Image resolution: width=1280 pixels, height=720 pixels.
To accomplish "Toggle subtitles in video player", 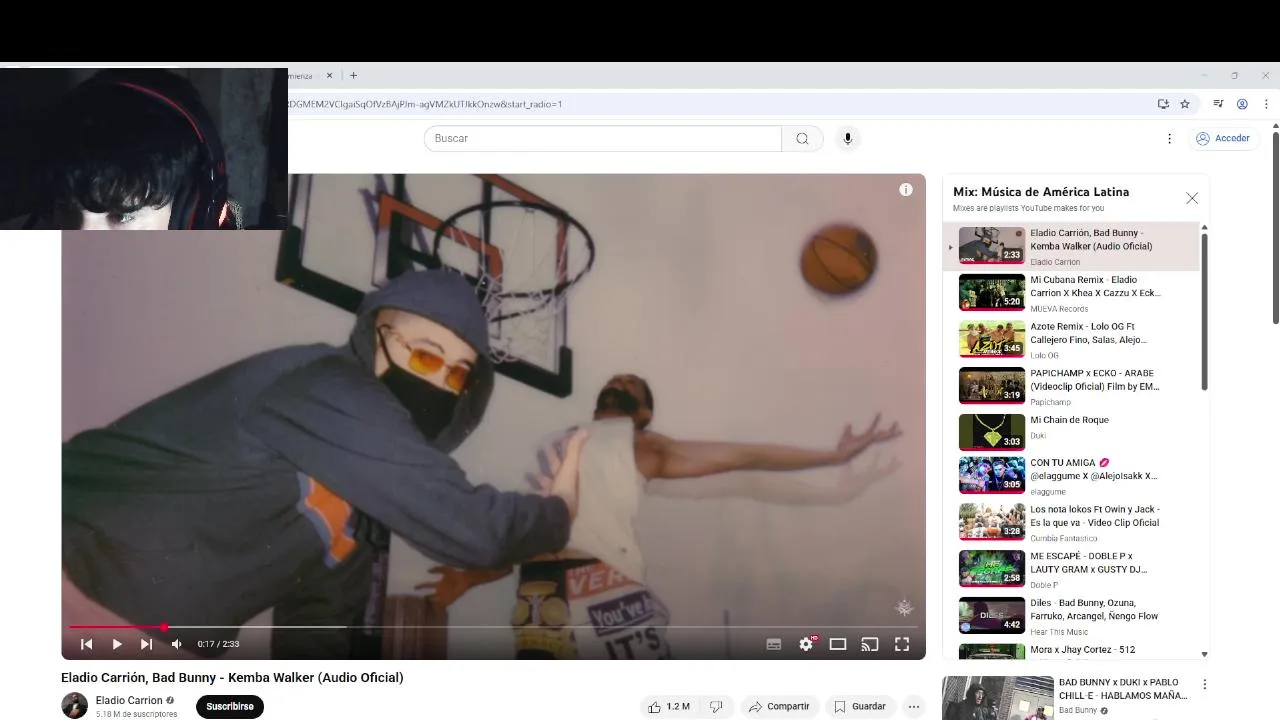I will click(774, 644).
